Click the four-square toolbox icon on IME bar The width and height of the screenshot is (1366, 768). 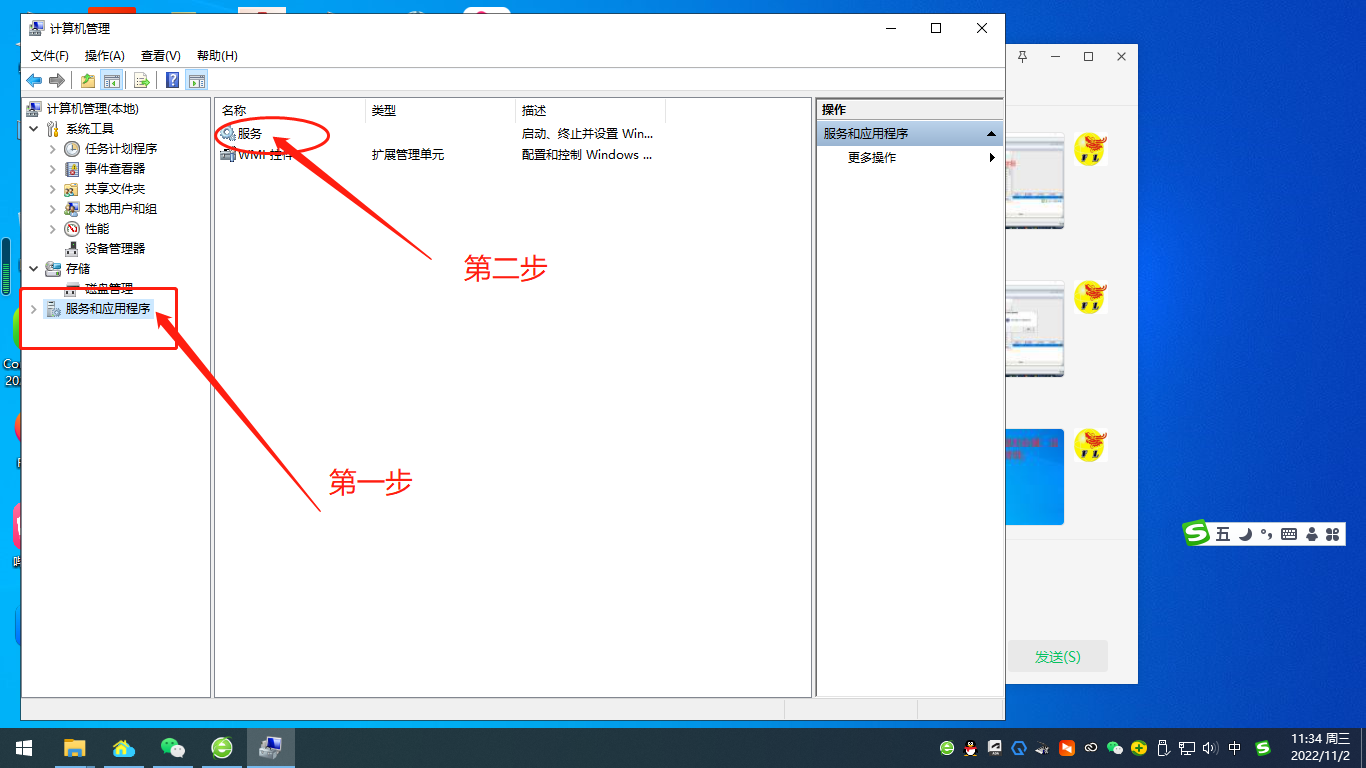1332,535
